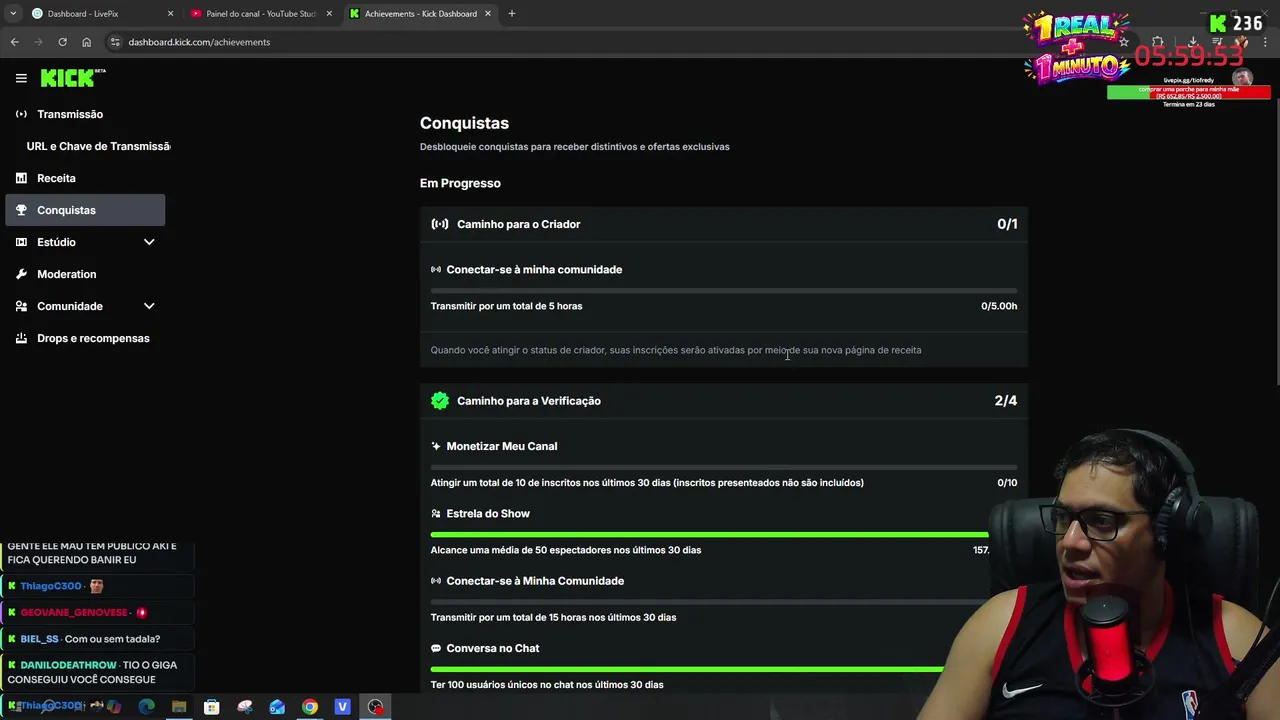Switch to the Dashboard - LivePix tab
Image resolution: width=1280 pixels, height=720 pixels.
(101, 14)
